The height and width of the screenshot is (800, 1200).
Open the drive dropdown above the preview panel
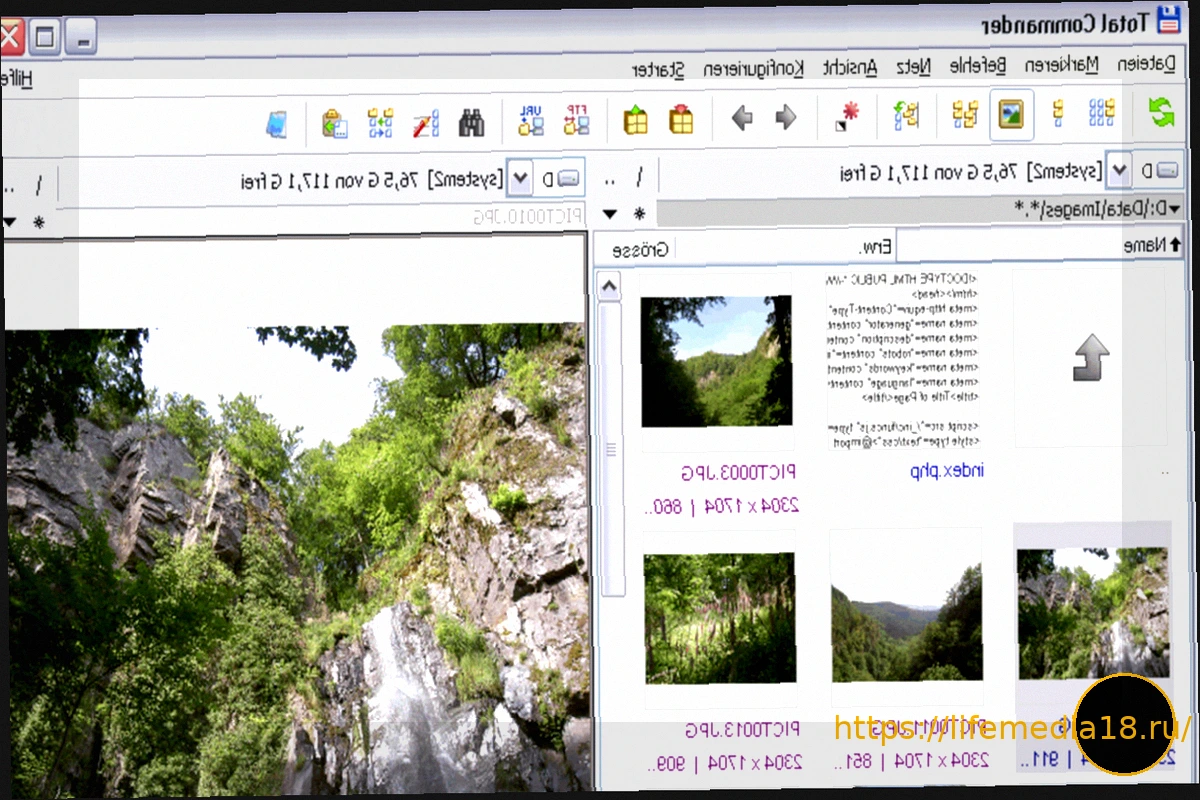(520, 180)
